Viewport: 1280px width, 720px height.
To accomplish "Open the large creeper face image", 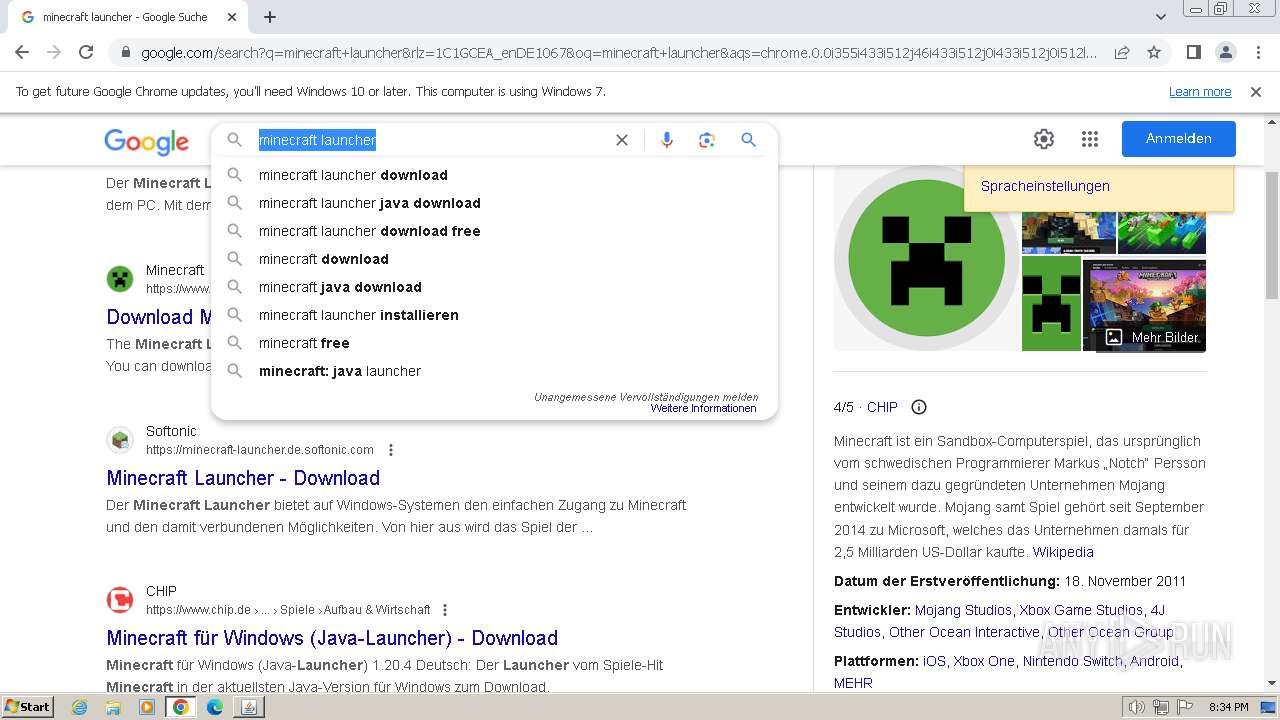I will coord(926,258).
